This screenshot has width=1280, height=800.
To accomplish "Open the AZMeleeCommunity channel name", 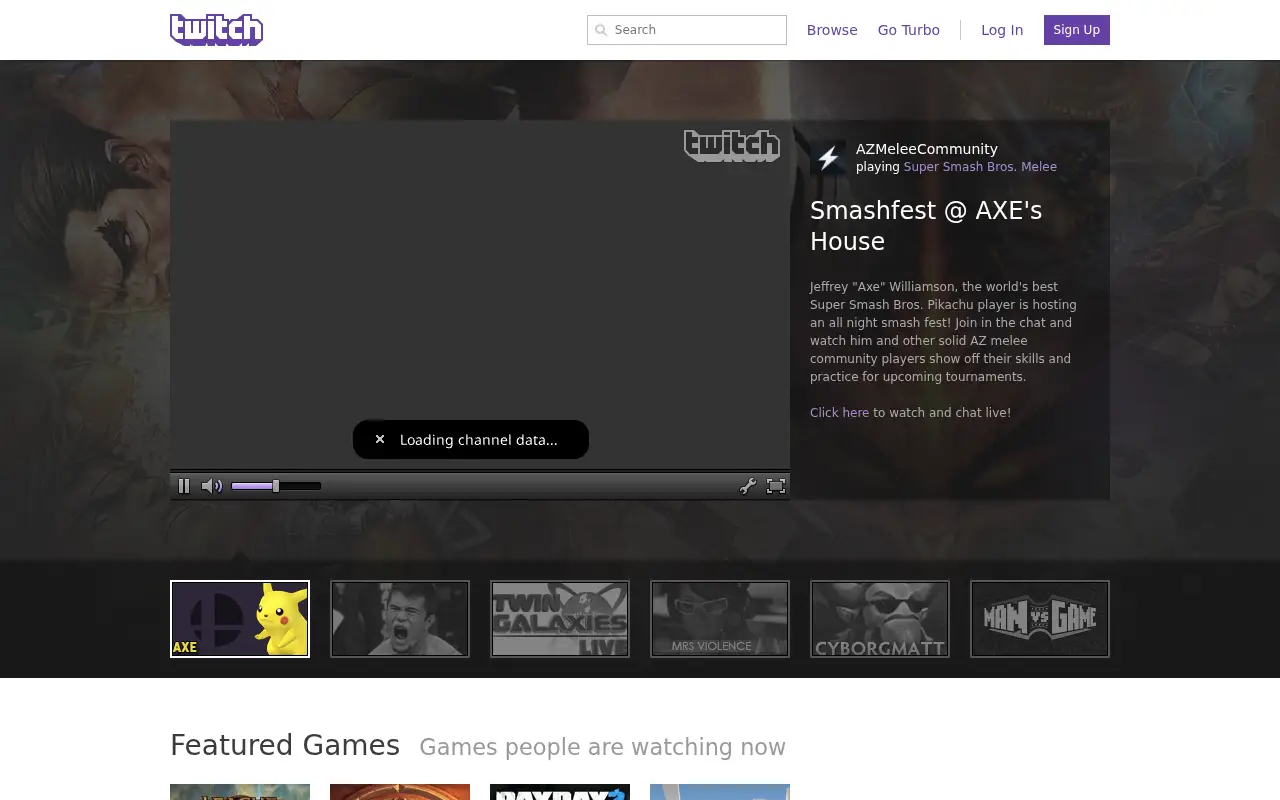I will (927, 149).
